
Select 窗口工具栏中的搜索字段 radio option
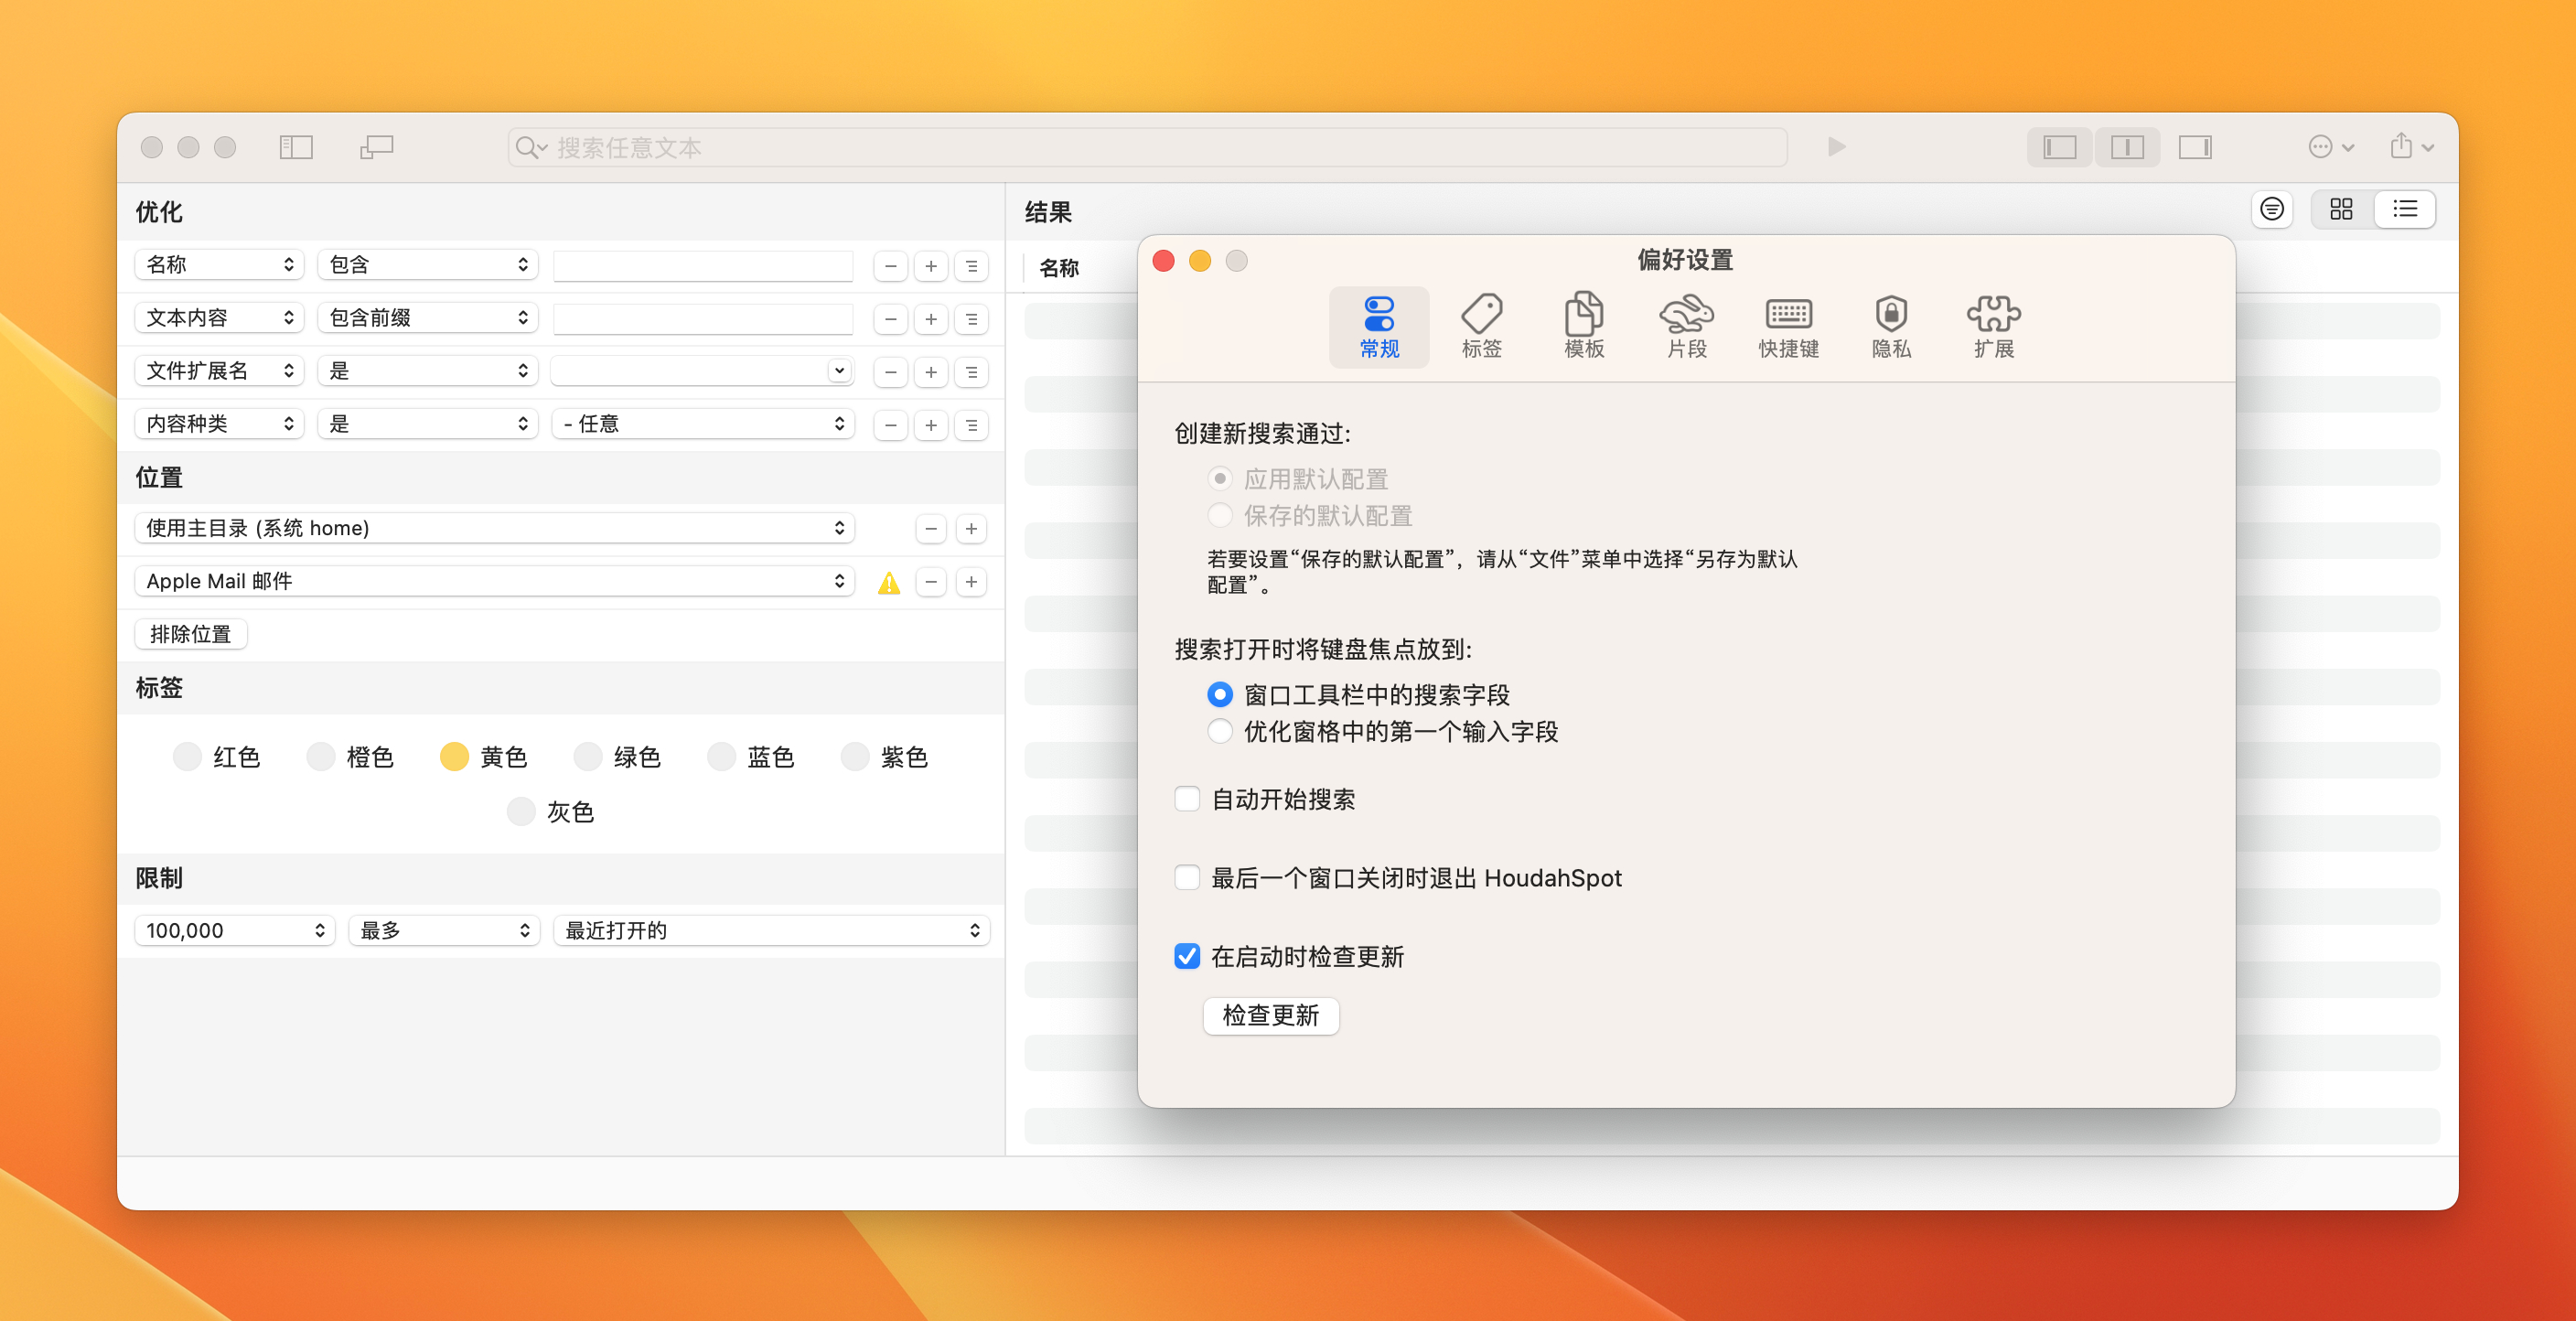[1219, 694]
